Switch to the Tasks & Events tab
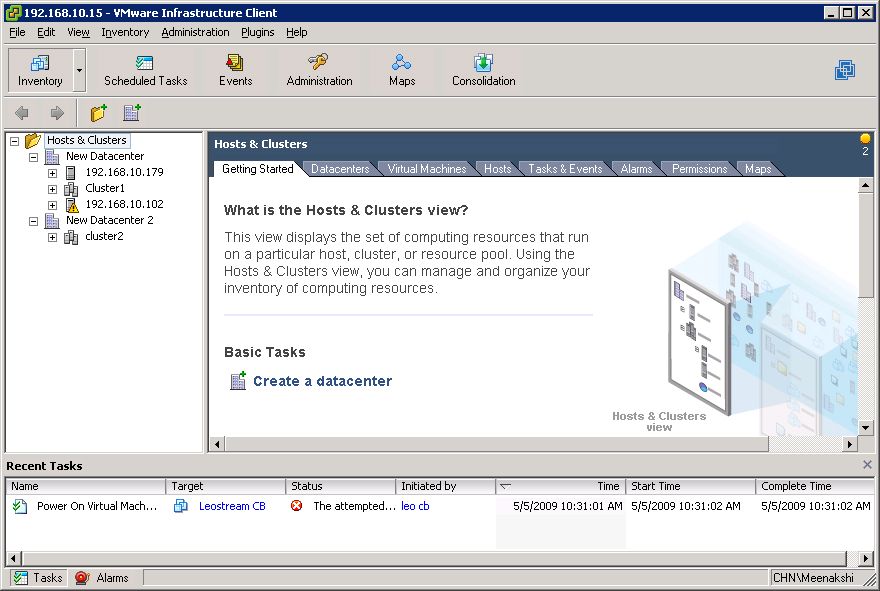880x591 pixels. click(565, 169)
